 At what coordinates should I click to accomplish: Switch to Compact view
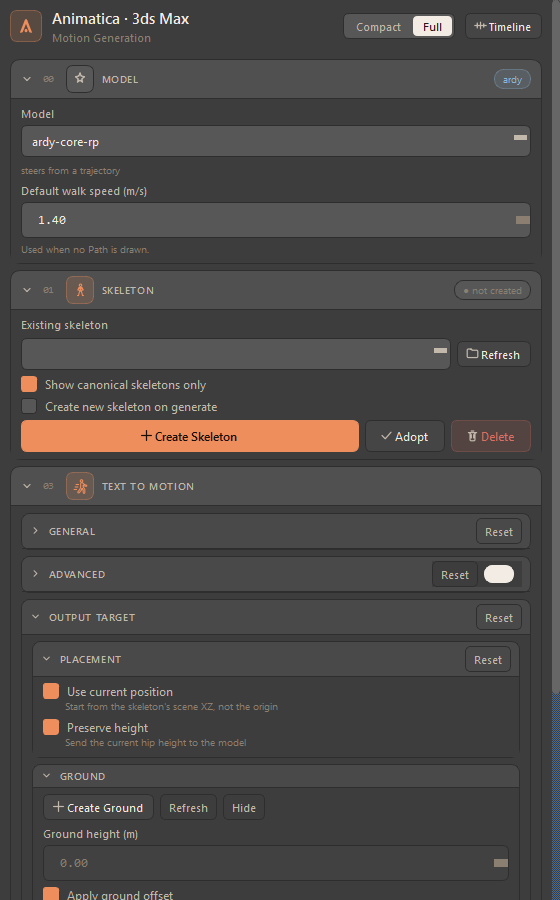(378, 27)
